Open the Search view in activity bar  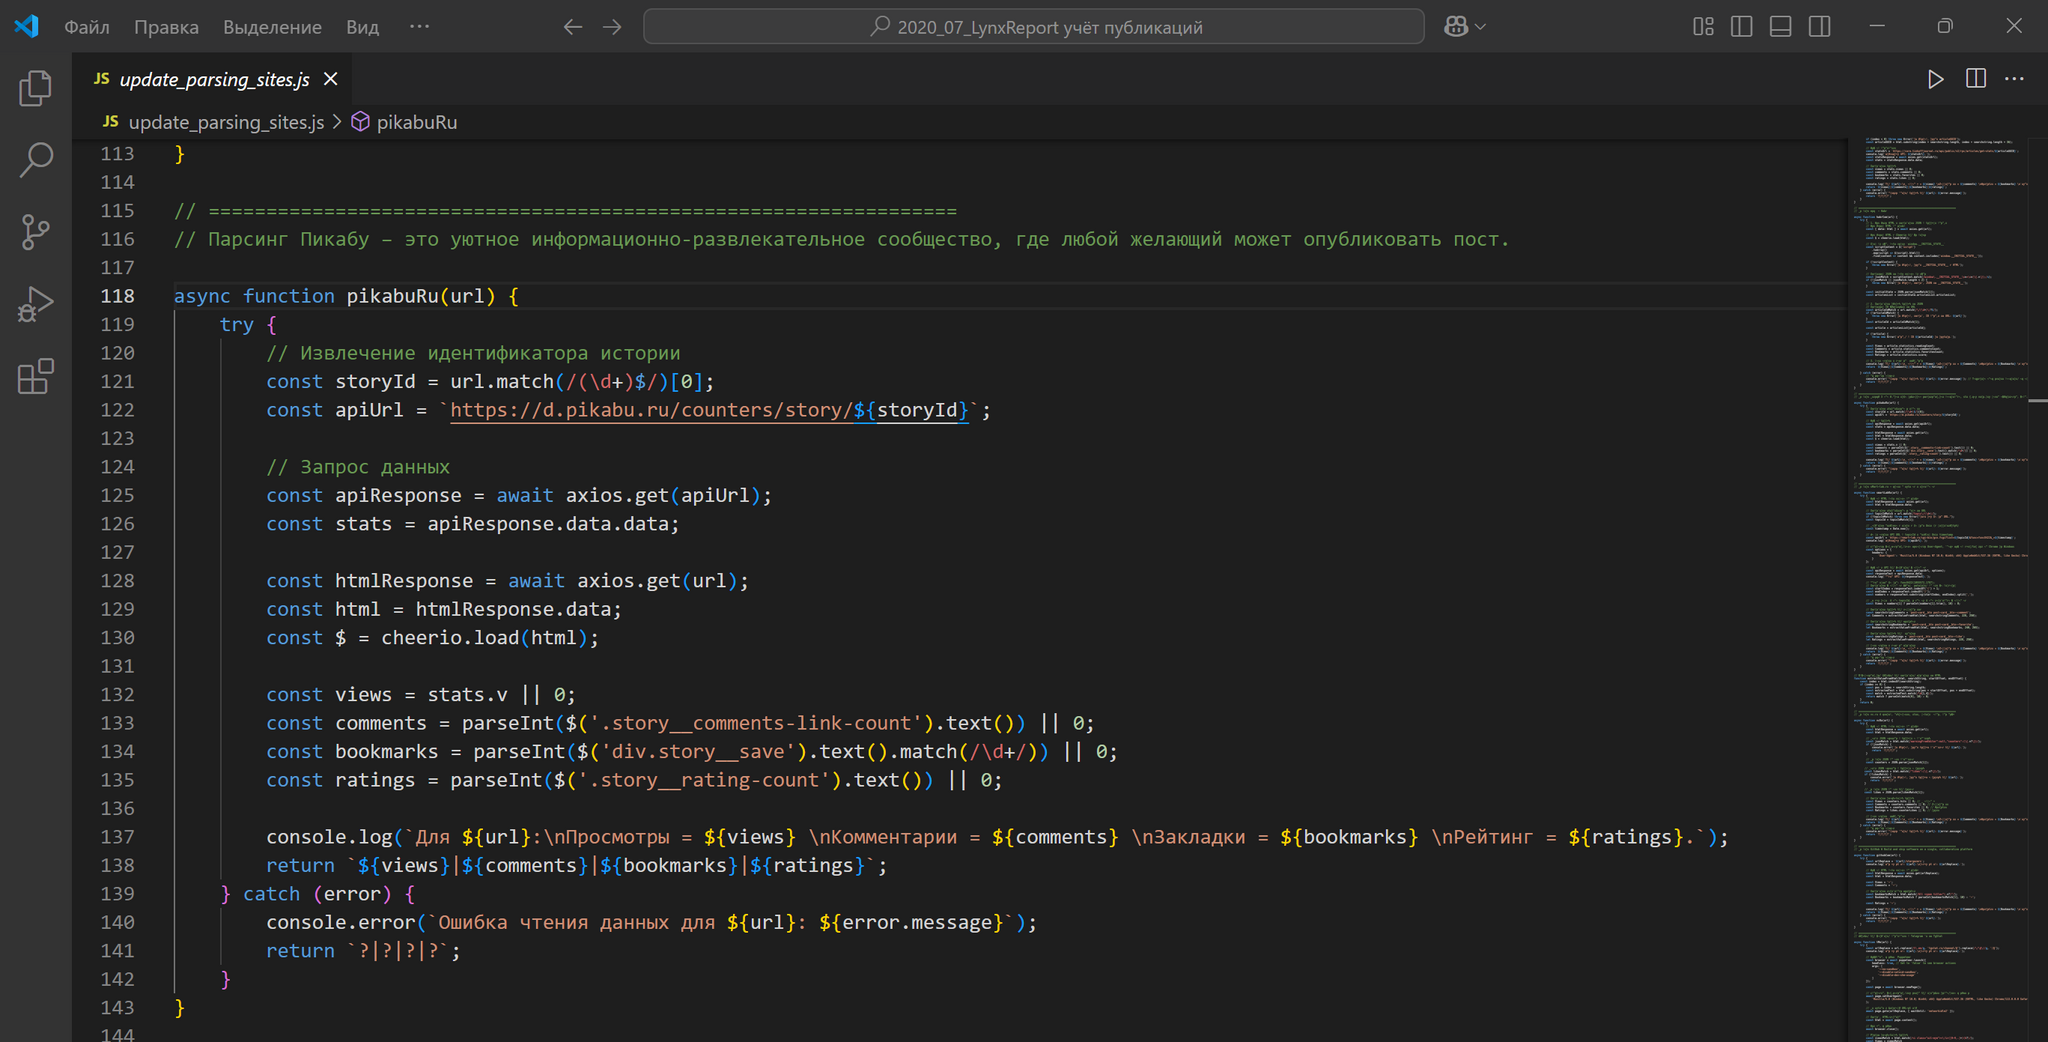click(x=36, y=160)
